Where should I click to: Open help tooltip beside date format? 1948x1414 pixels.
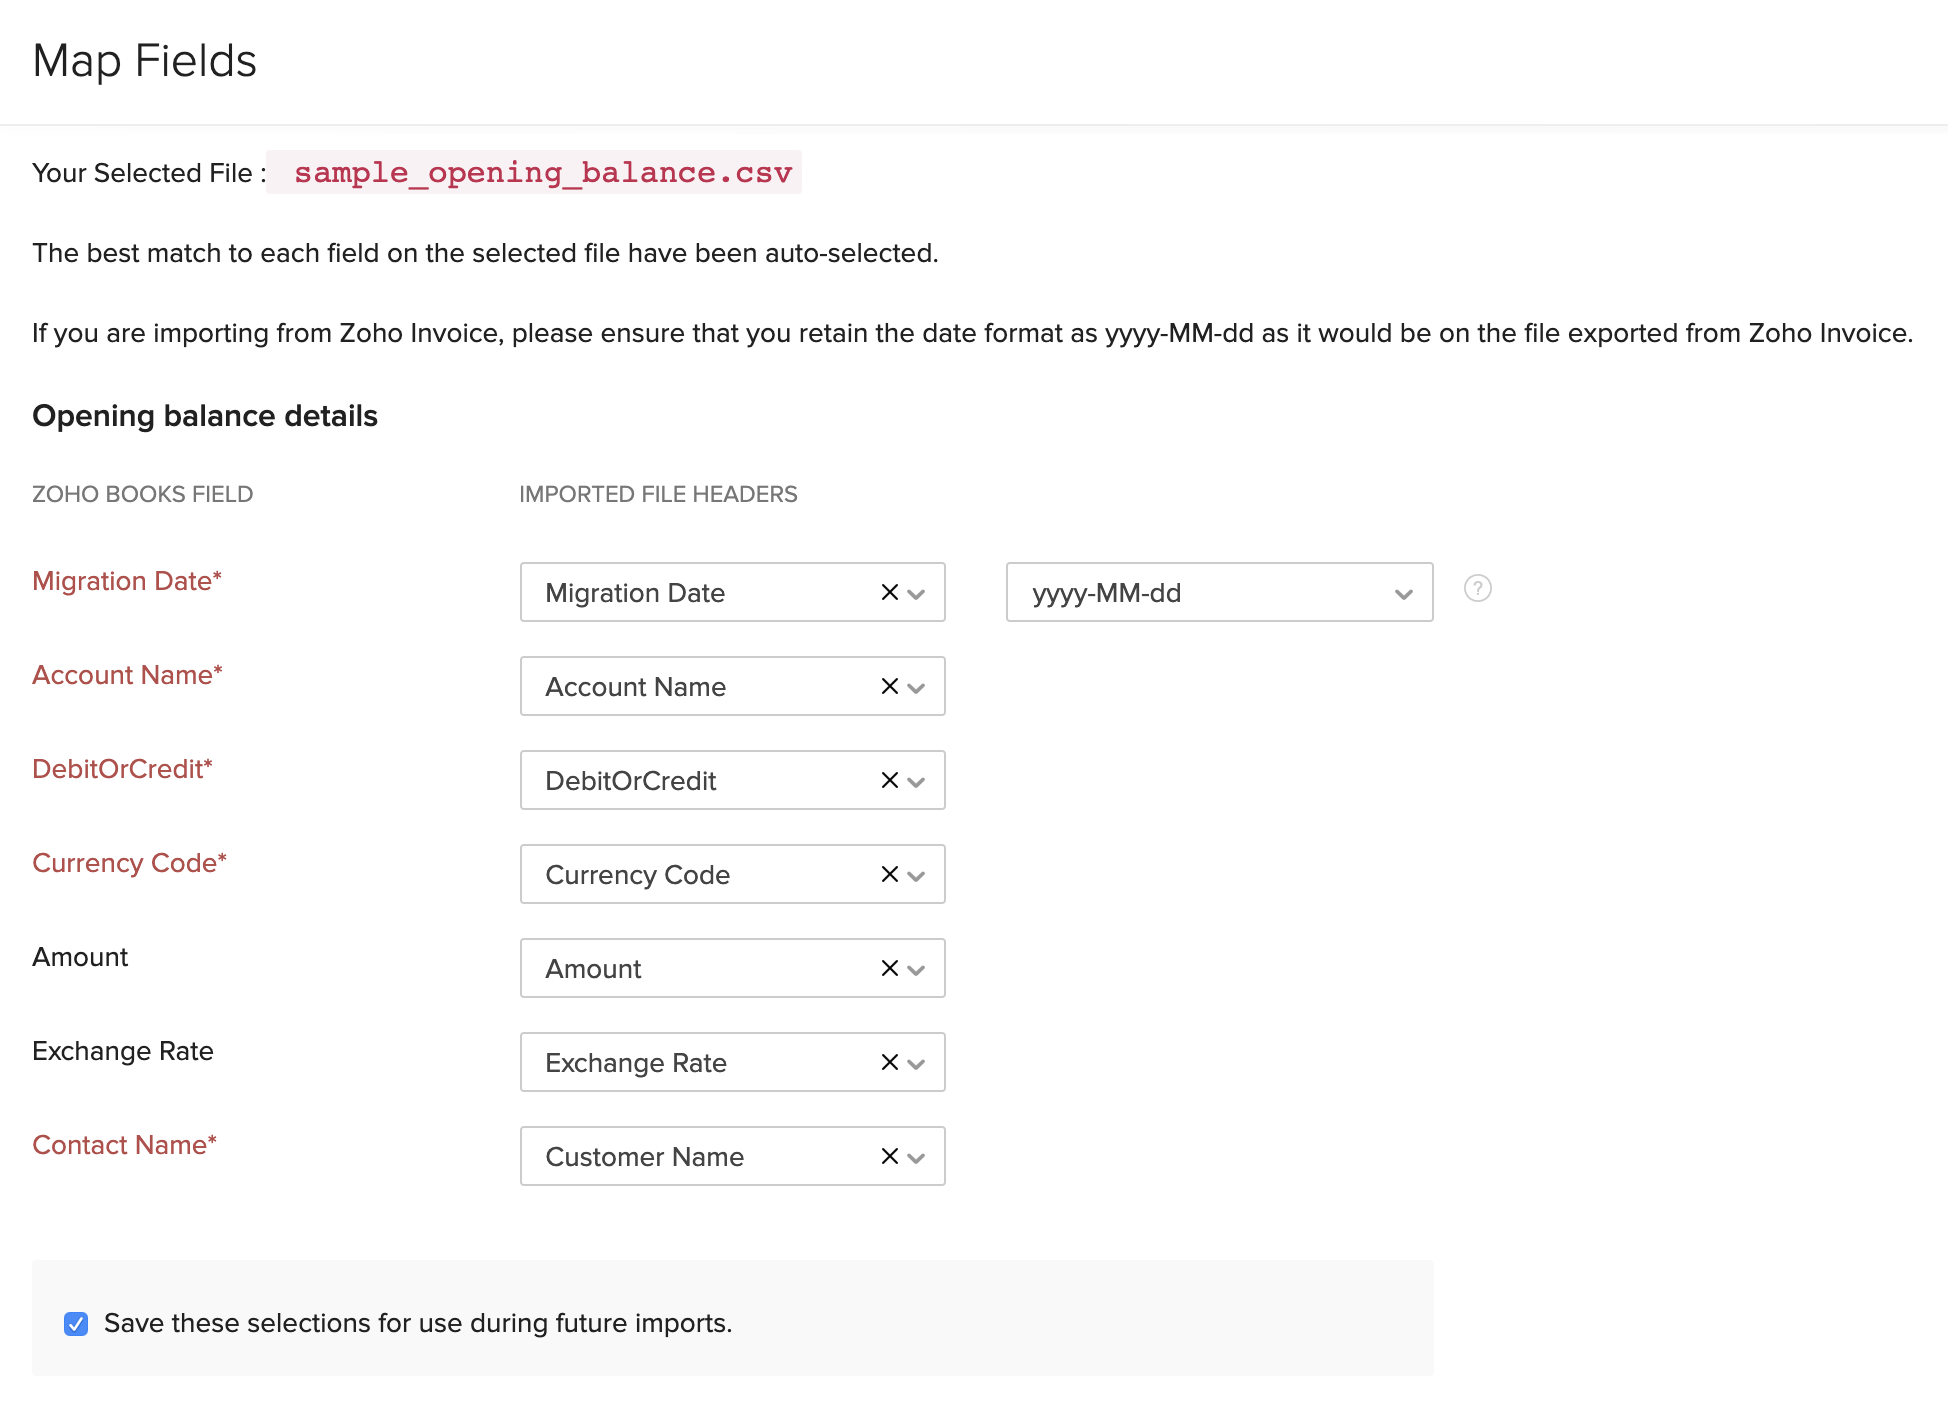click(x=1478, y=590)
